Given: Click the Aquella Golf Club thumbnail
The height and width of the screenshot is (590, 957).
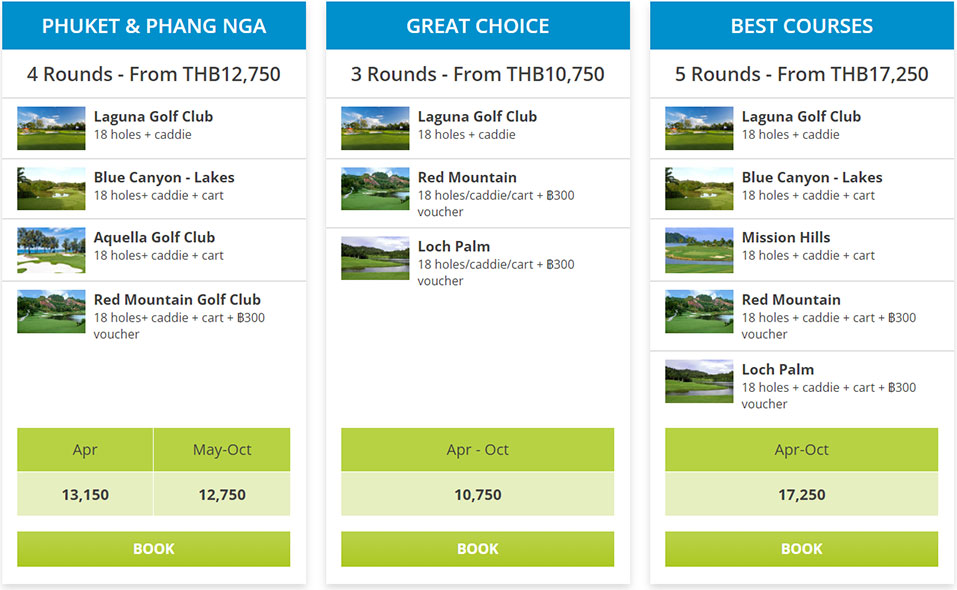Looking at the screenshot, I should [51, 250].
